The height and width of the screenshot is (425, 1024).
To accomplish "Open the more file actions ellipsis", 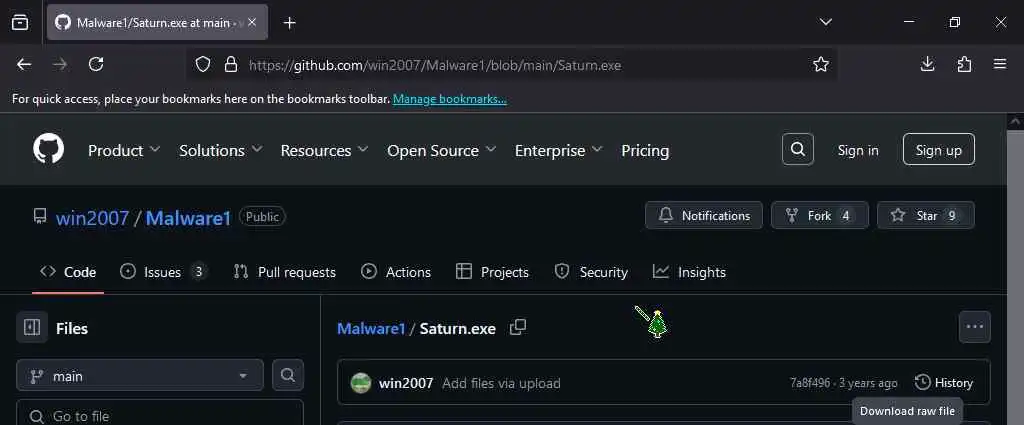I will point(974,327).
